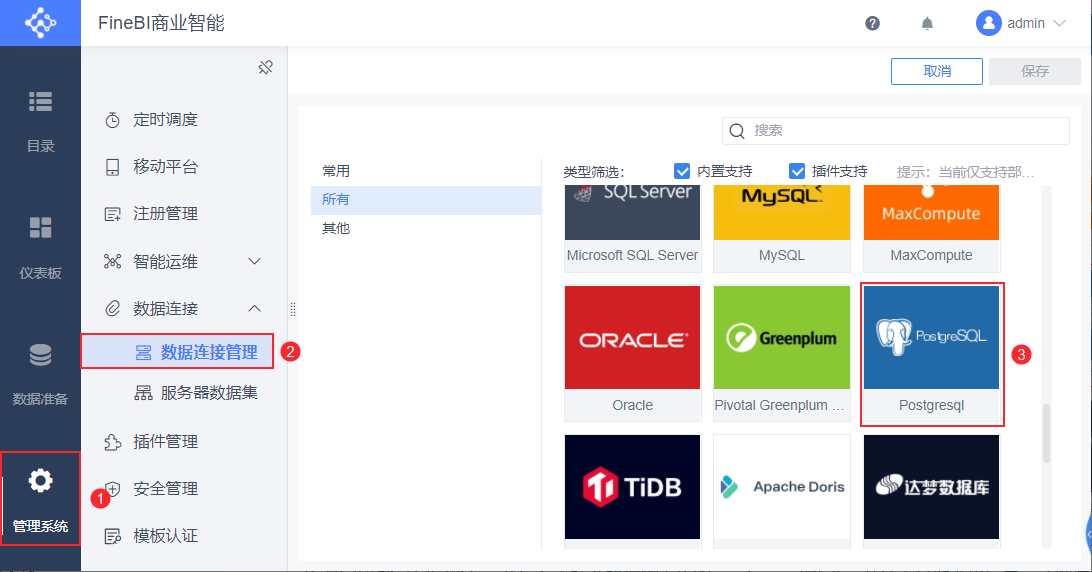Collapse the 数据连接 menu chevron
This screenshot has width=1092, height=572.
click(255, 308)
